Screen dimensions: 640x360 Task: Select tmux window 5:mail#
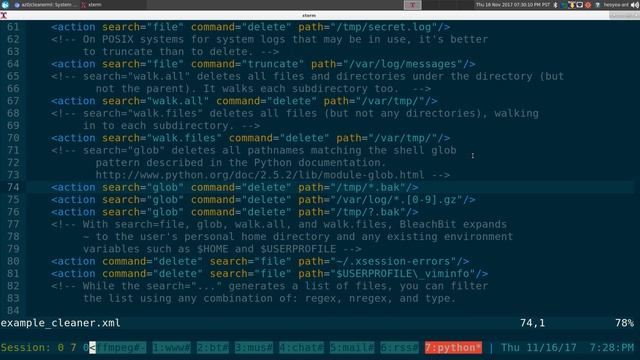(352, 347)
